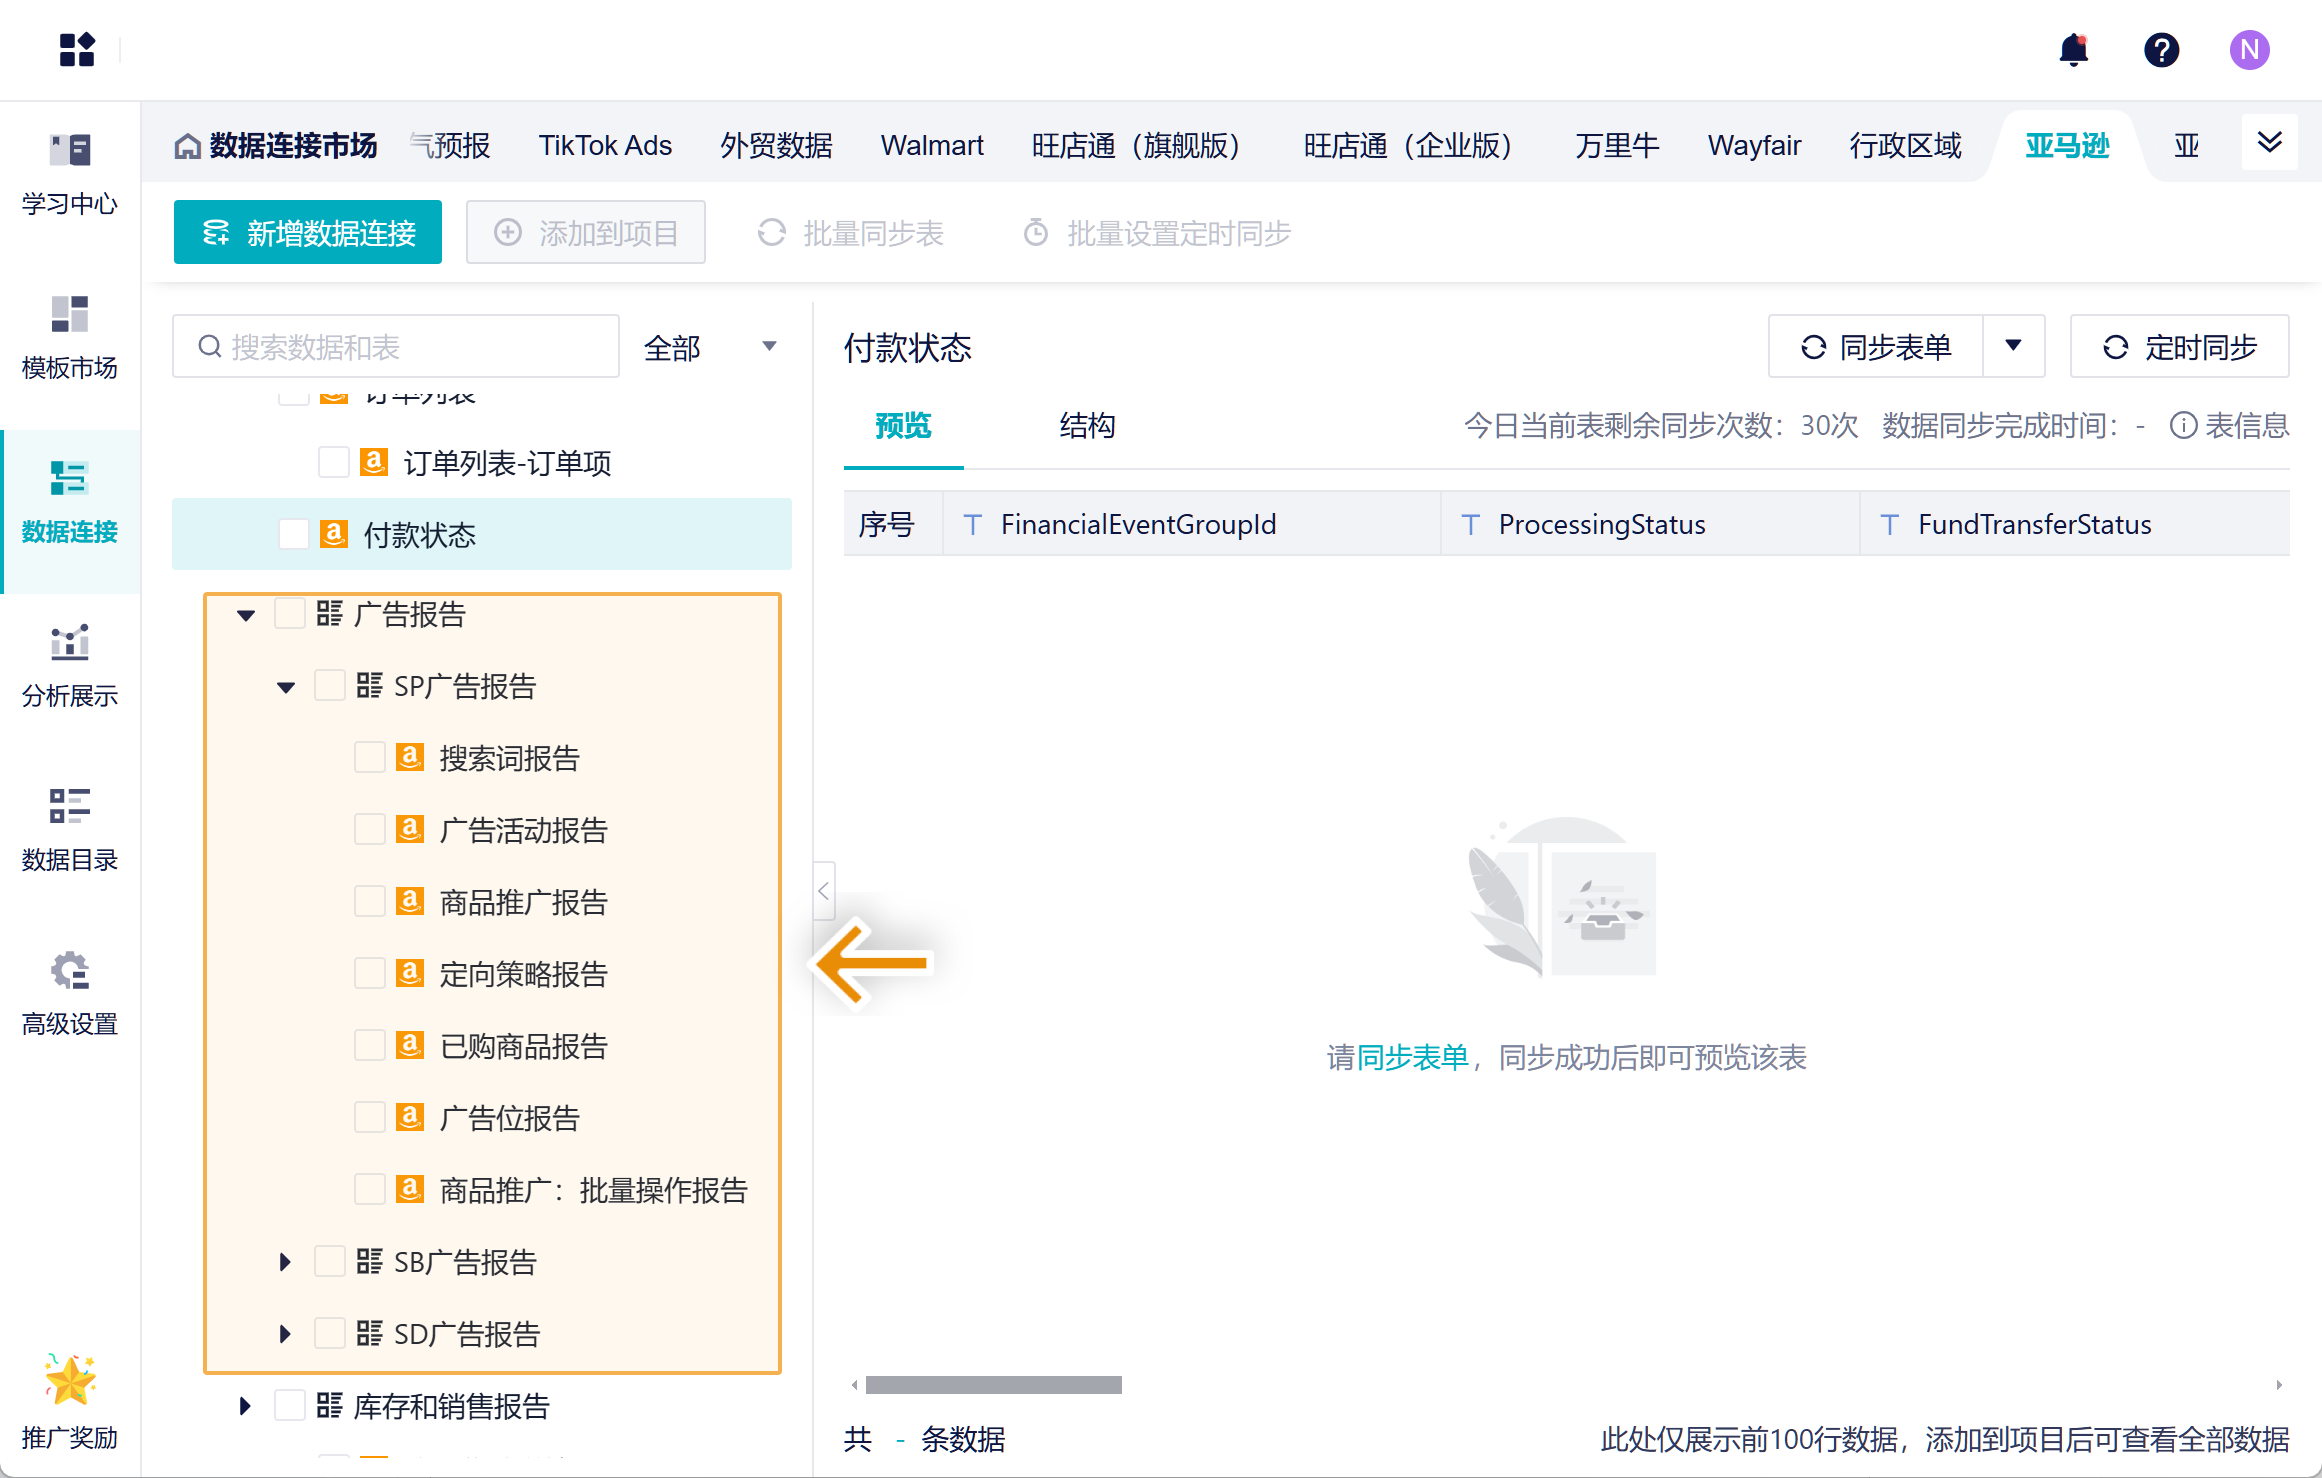Enable checkbox for 广告位报告
This screenshot has height=1478, width=2322.
pyautogui.click(x=370, y=1117)
